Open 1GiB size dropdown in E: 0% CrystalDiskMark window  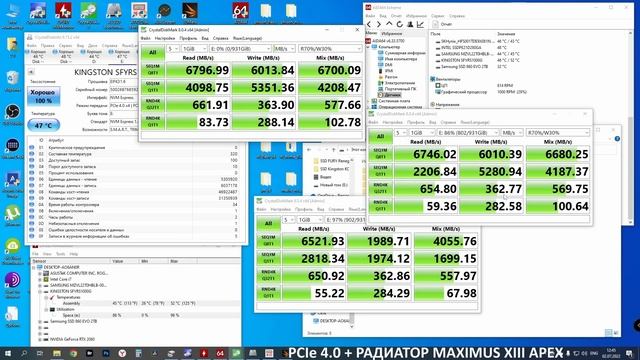coord(194,49)
